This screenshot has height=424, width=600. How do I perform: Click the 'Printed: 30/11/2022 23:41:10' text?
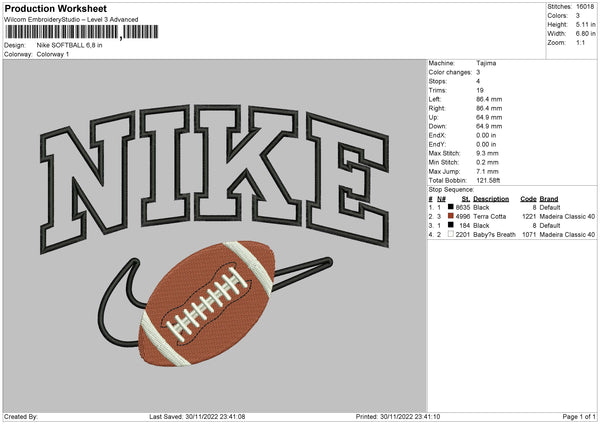[x=398, y=416]
